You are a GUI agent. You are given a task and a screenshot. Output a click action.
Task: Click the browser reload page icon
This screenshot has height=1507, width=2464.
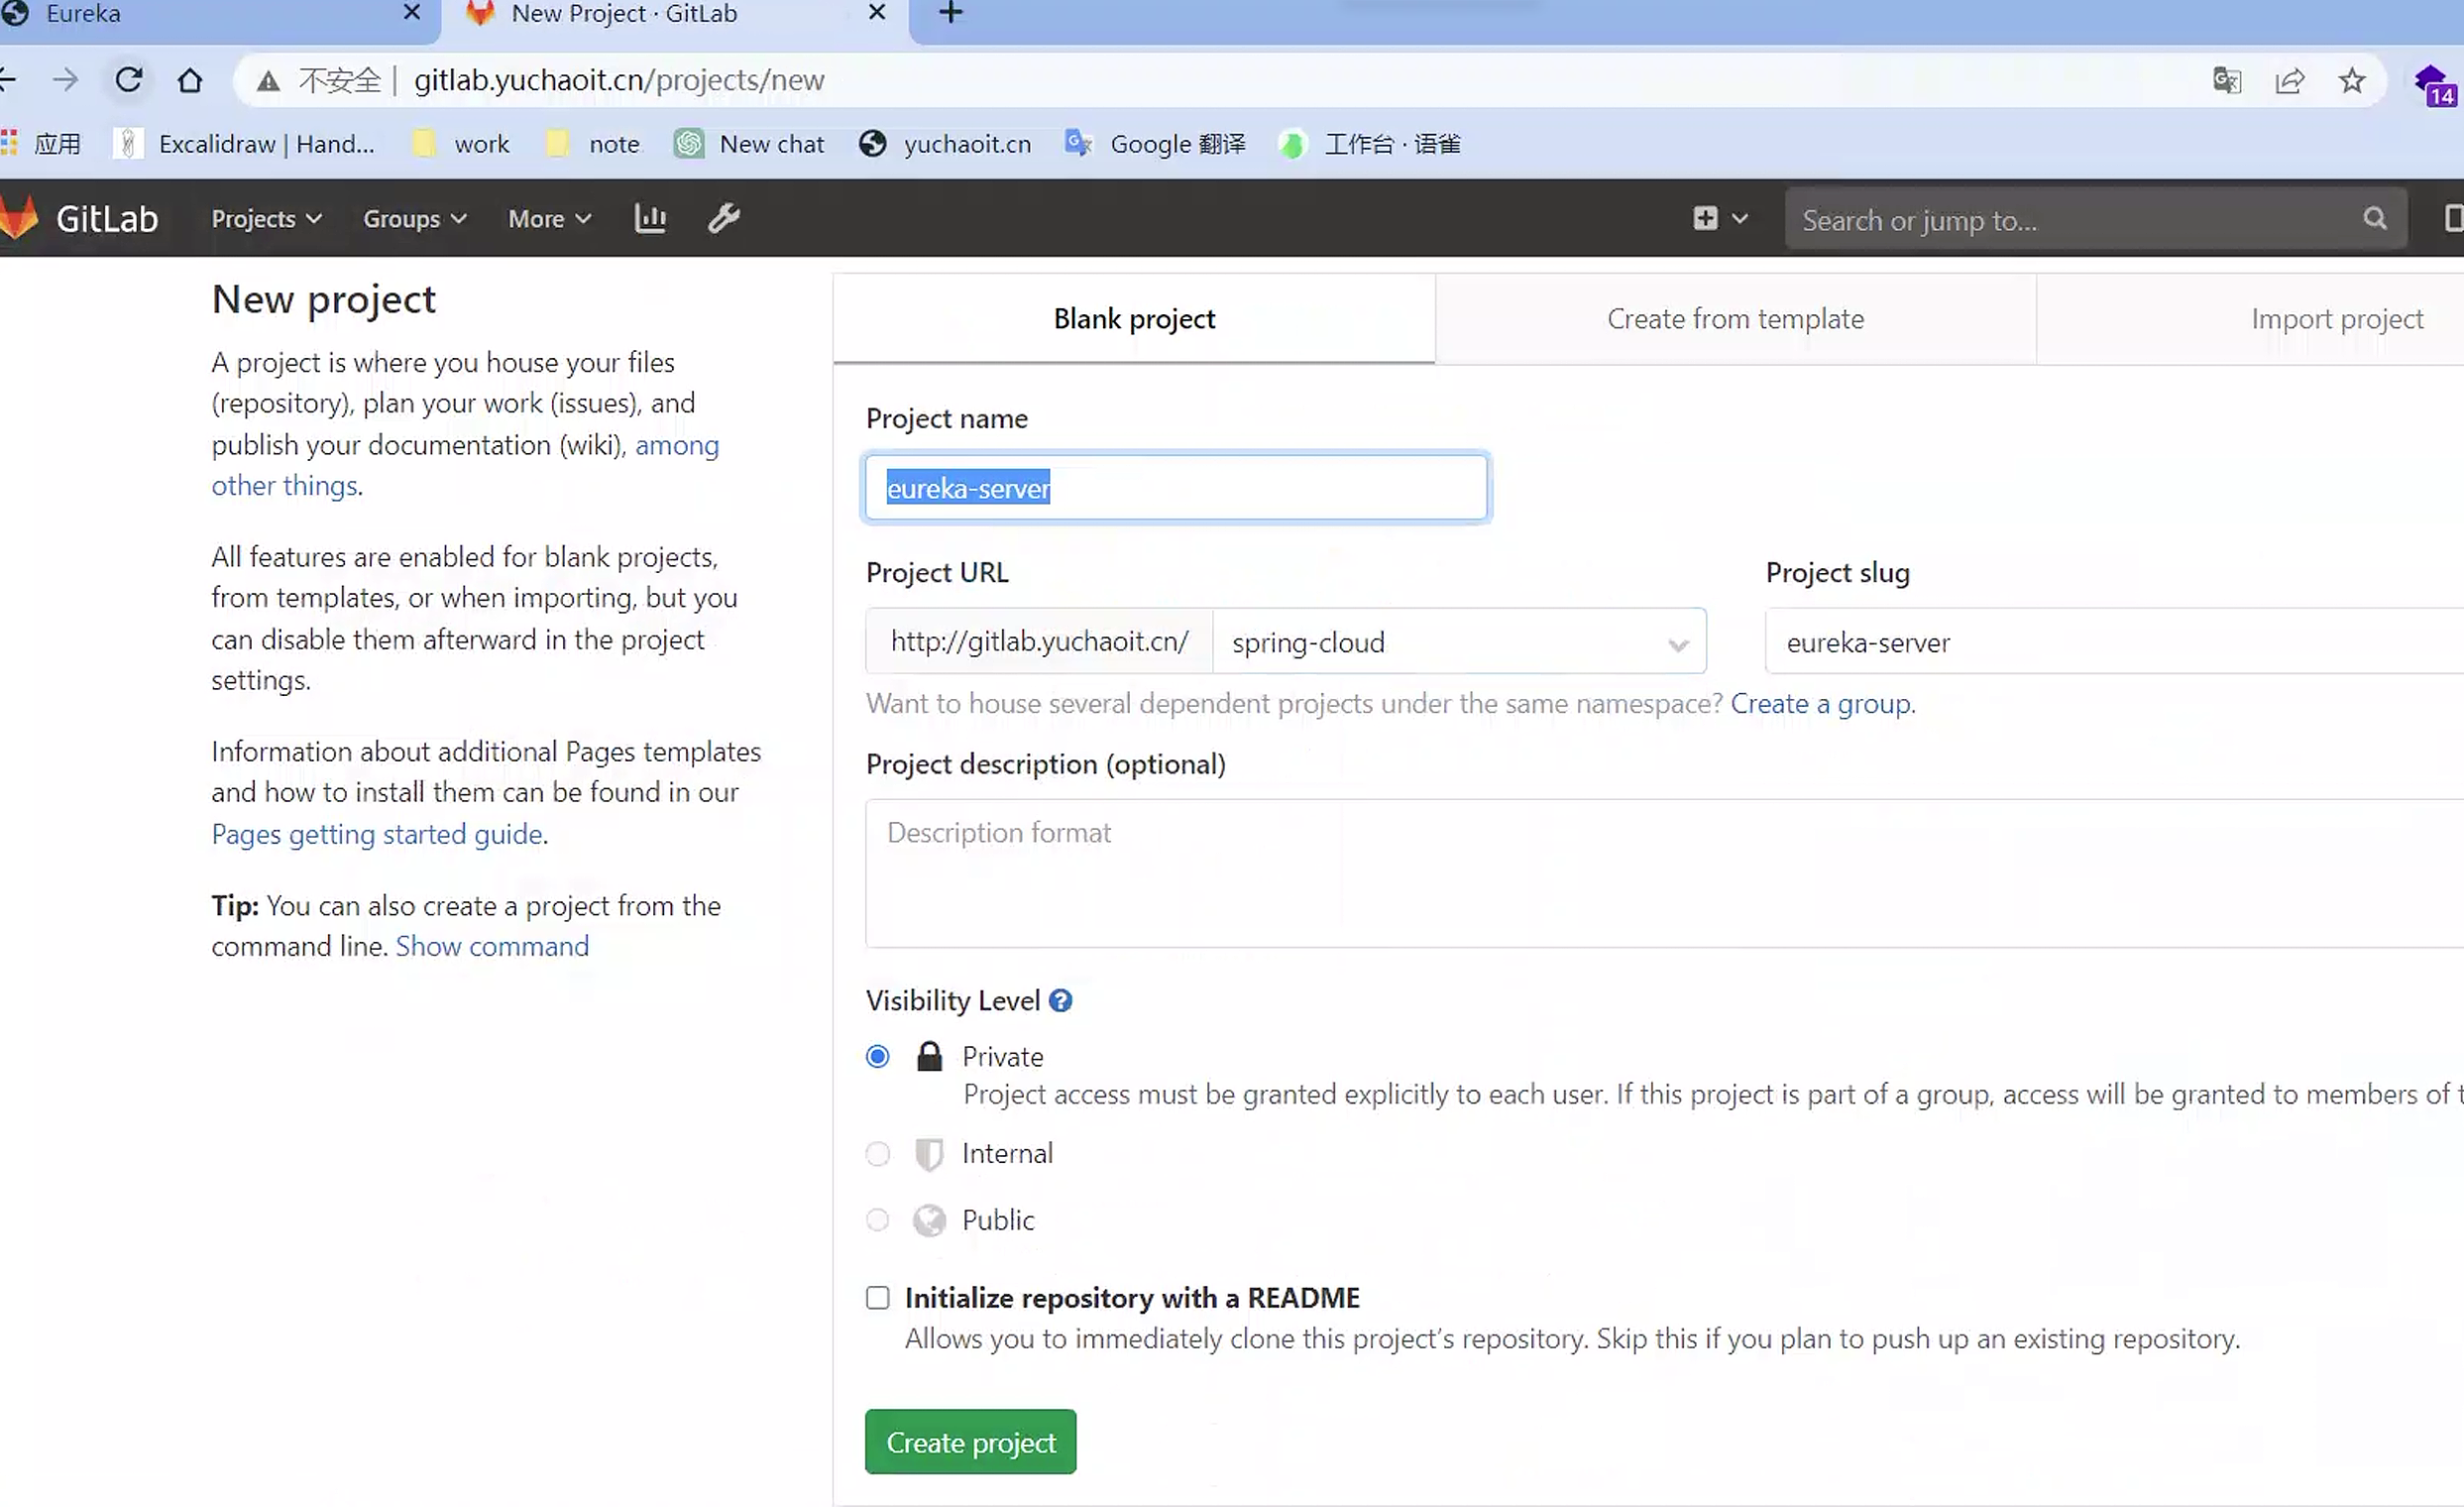[x=129, y=80]
